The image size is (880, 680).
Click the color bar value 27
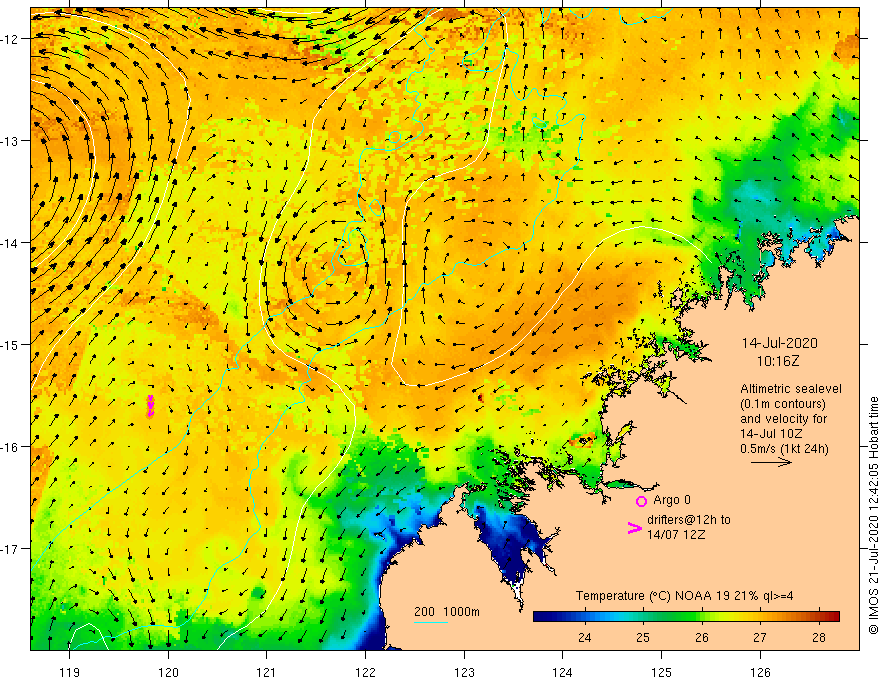[760, 637]
